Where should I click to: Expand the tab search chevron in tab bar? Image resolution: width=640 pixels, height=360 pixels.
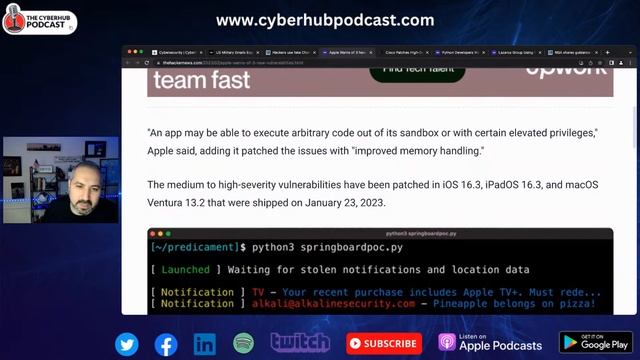click(631, 53)
